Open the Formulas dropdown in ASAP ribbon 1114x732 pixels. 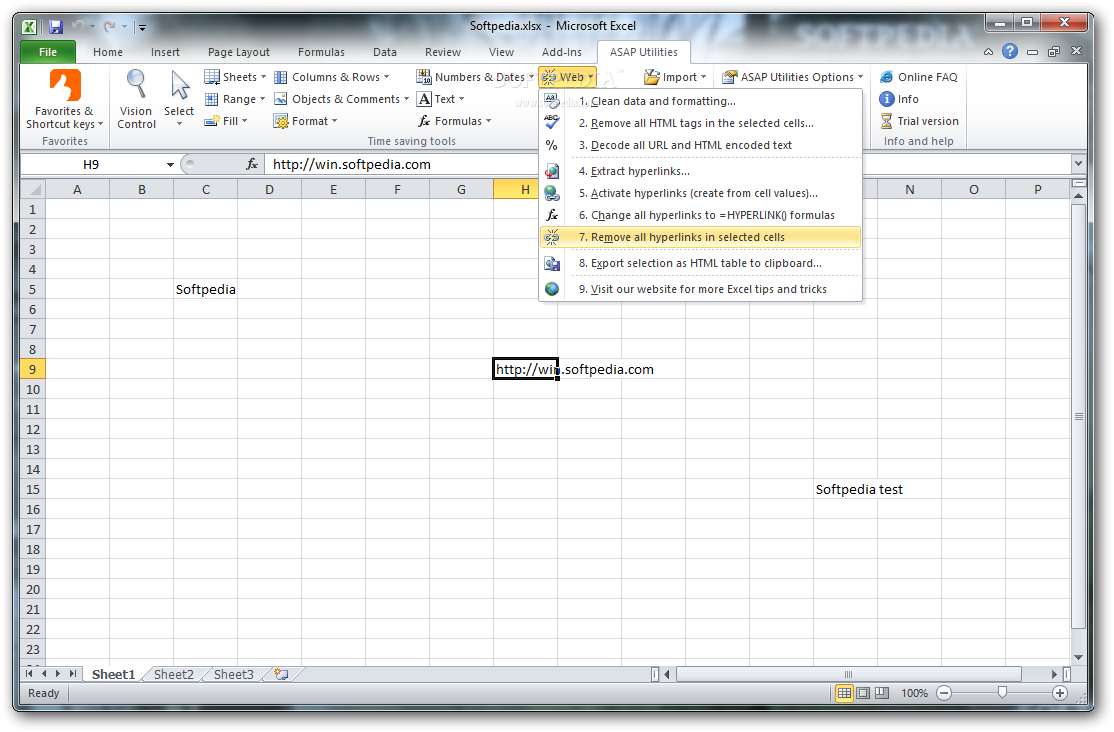pyautogui.click(x=455, y=121)
